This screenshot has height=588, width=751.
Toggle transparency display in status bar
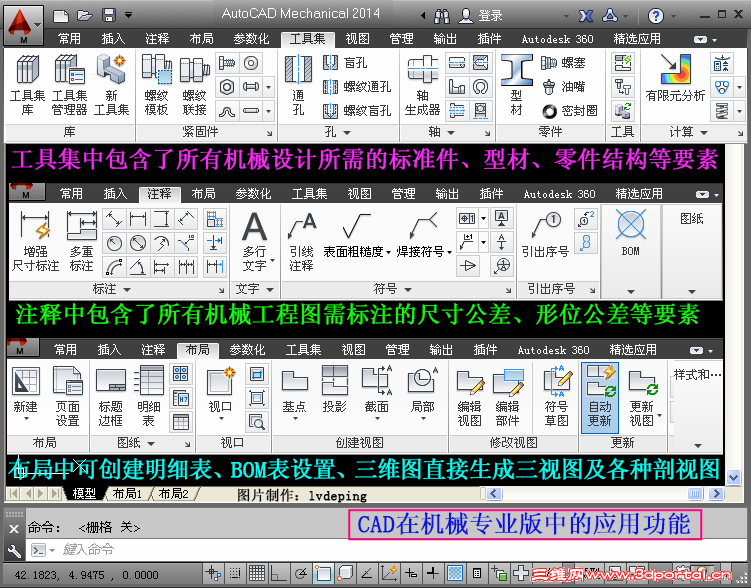[455, 573]
